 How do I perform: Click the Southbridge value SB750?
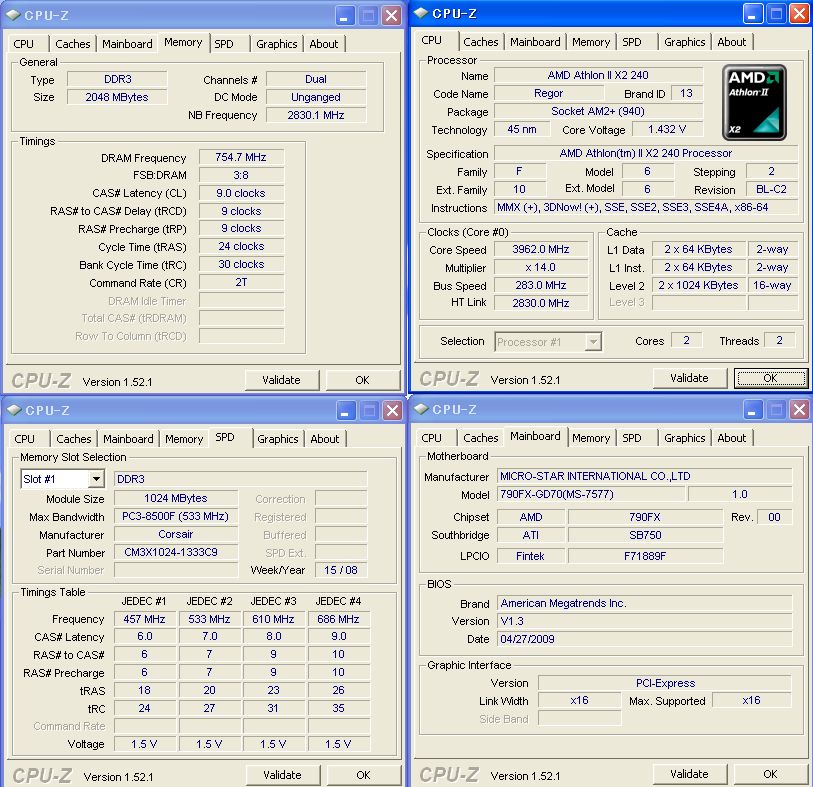(x=645, y=535)
